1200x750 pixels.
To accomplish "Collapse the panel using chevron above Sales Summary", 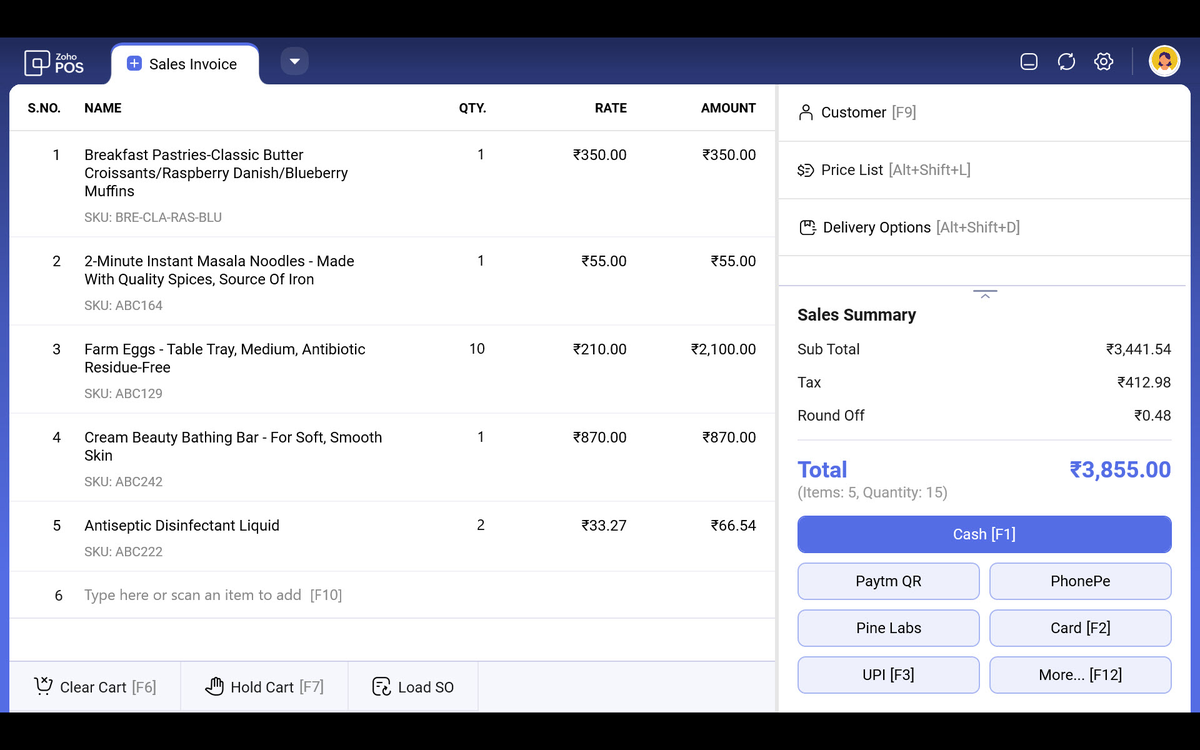I will tap(985, 295).
